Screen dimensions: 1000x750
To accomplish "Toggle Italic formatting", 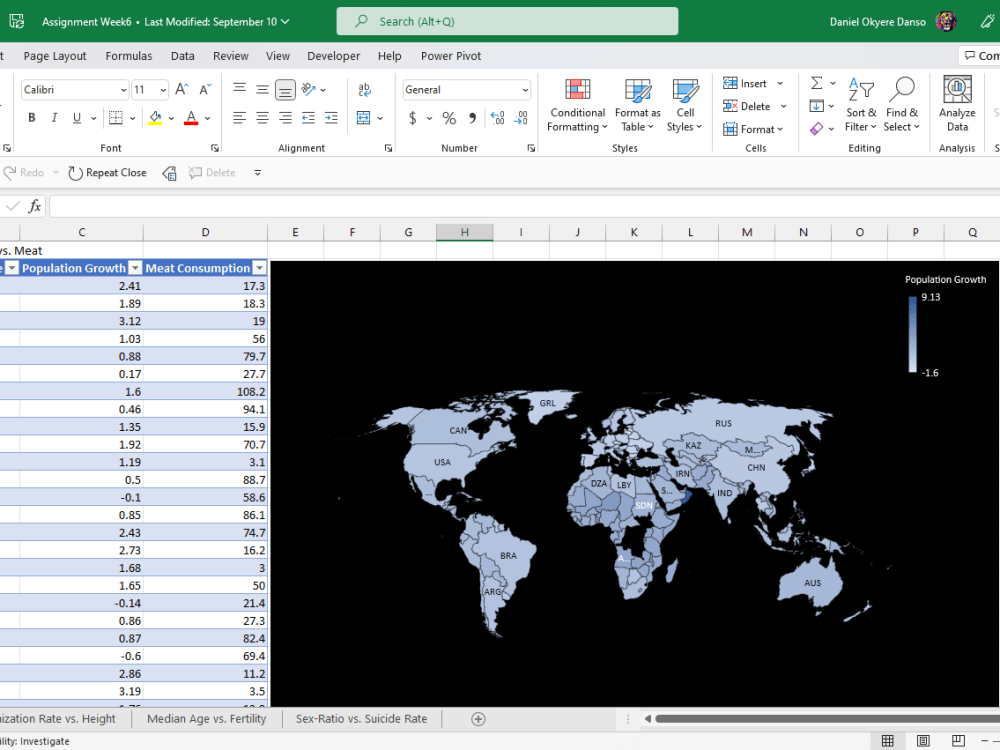I will click(x=54, y=118).
